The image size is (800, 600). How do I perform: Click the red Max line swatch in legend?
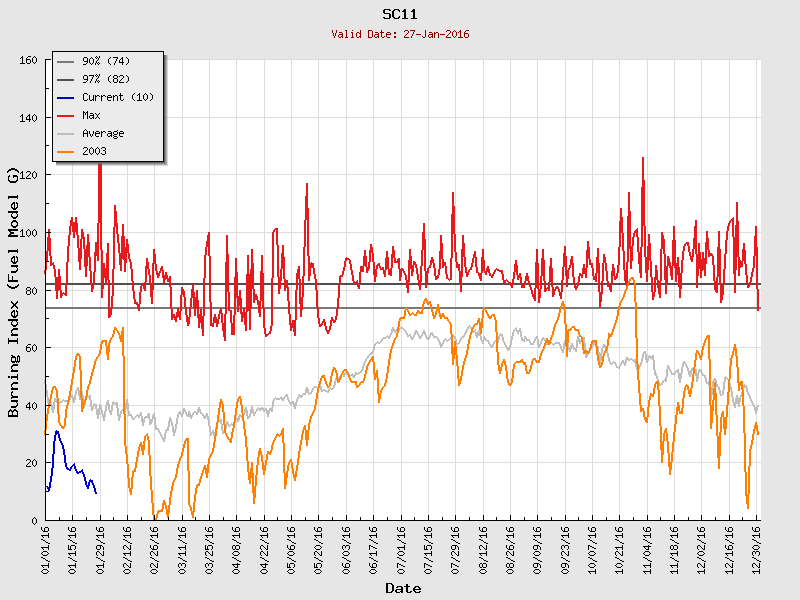click(66, 115)
